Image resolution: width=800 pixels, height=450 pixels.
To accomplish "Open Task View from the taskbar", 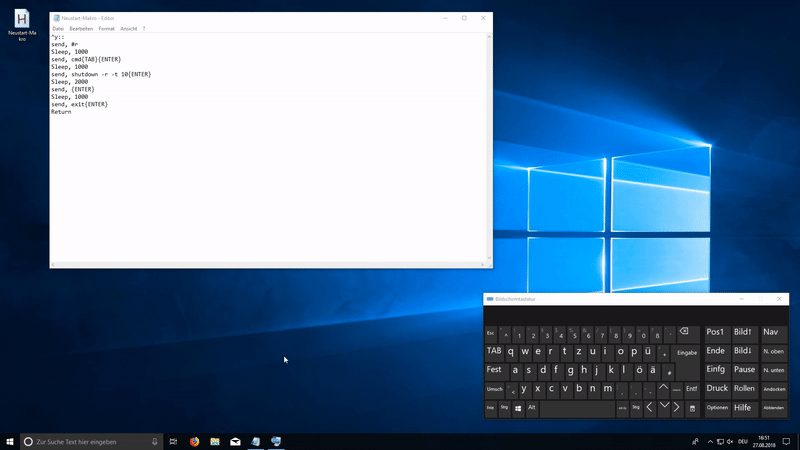I will tap(173, 442).
